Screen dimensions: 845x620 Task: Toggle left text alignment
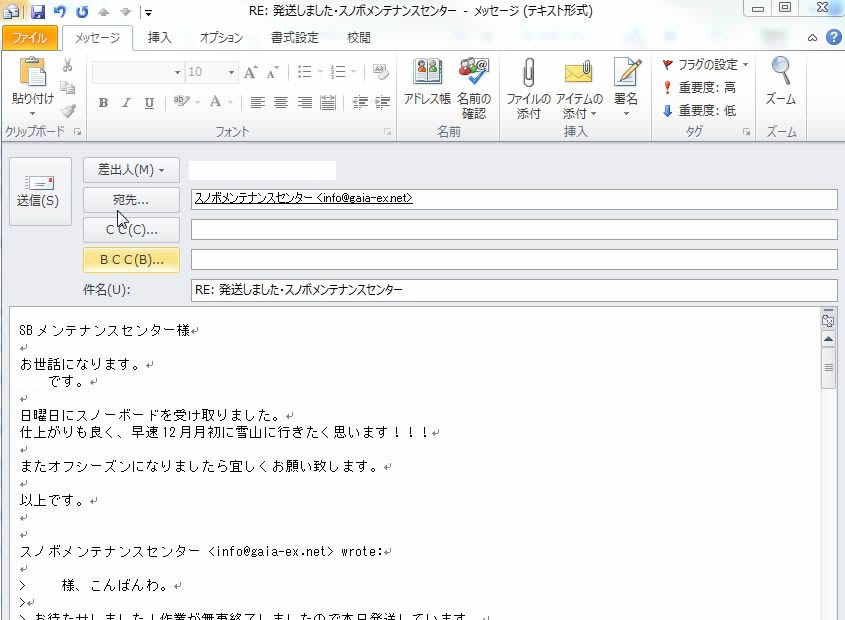coord(258,102)
